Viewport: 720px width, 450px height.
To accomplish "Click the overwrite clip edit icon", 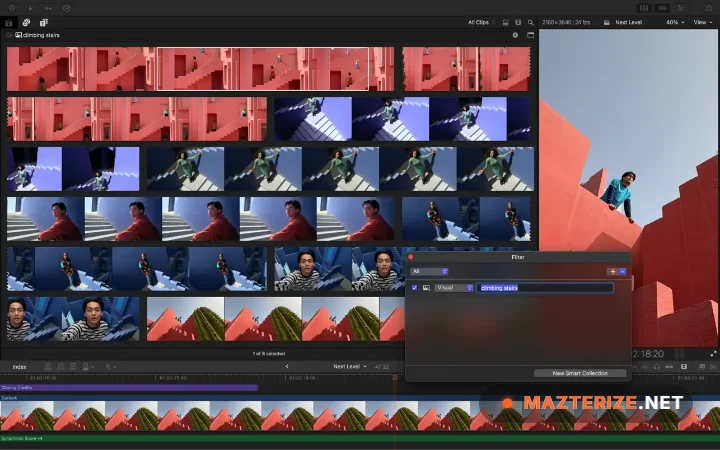I will (x=85, y=367).
